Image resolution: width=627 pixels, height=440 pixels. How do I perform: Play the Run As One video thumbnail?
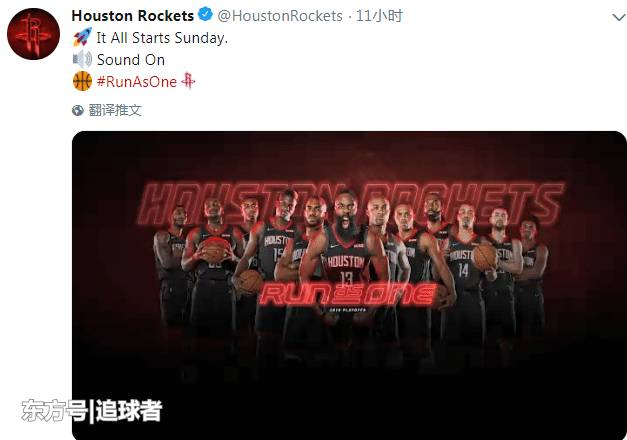(349, 285)
